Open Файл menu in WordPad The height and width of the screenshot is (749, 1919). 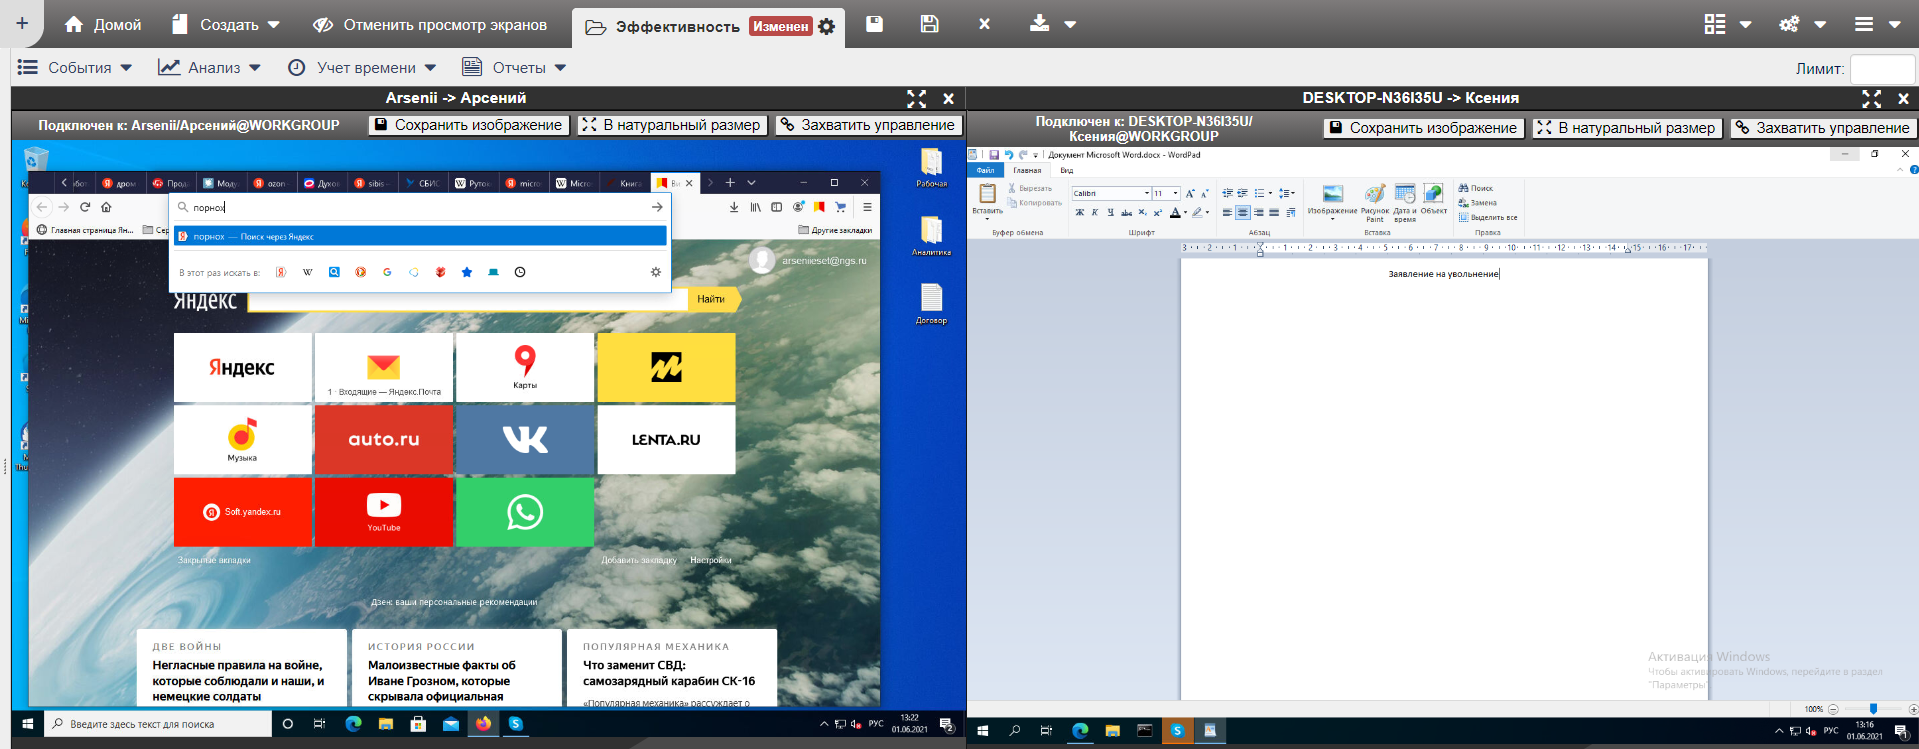pyautogui.click(x=986, y=170)
